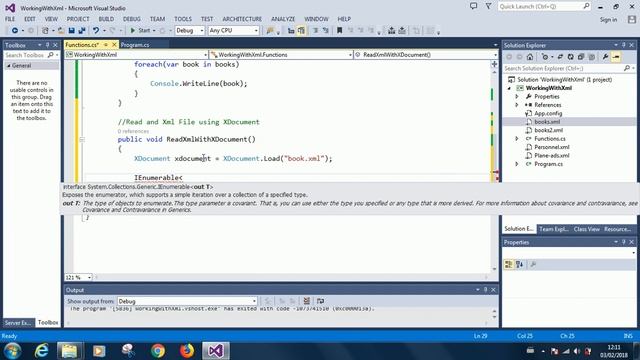Collapse the WorkingWithXml project node
Image resolution: width=640 pixels, height=360 pixels.
pos(509,88)
